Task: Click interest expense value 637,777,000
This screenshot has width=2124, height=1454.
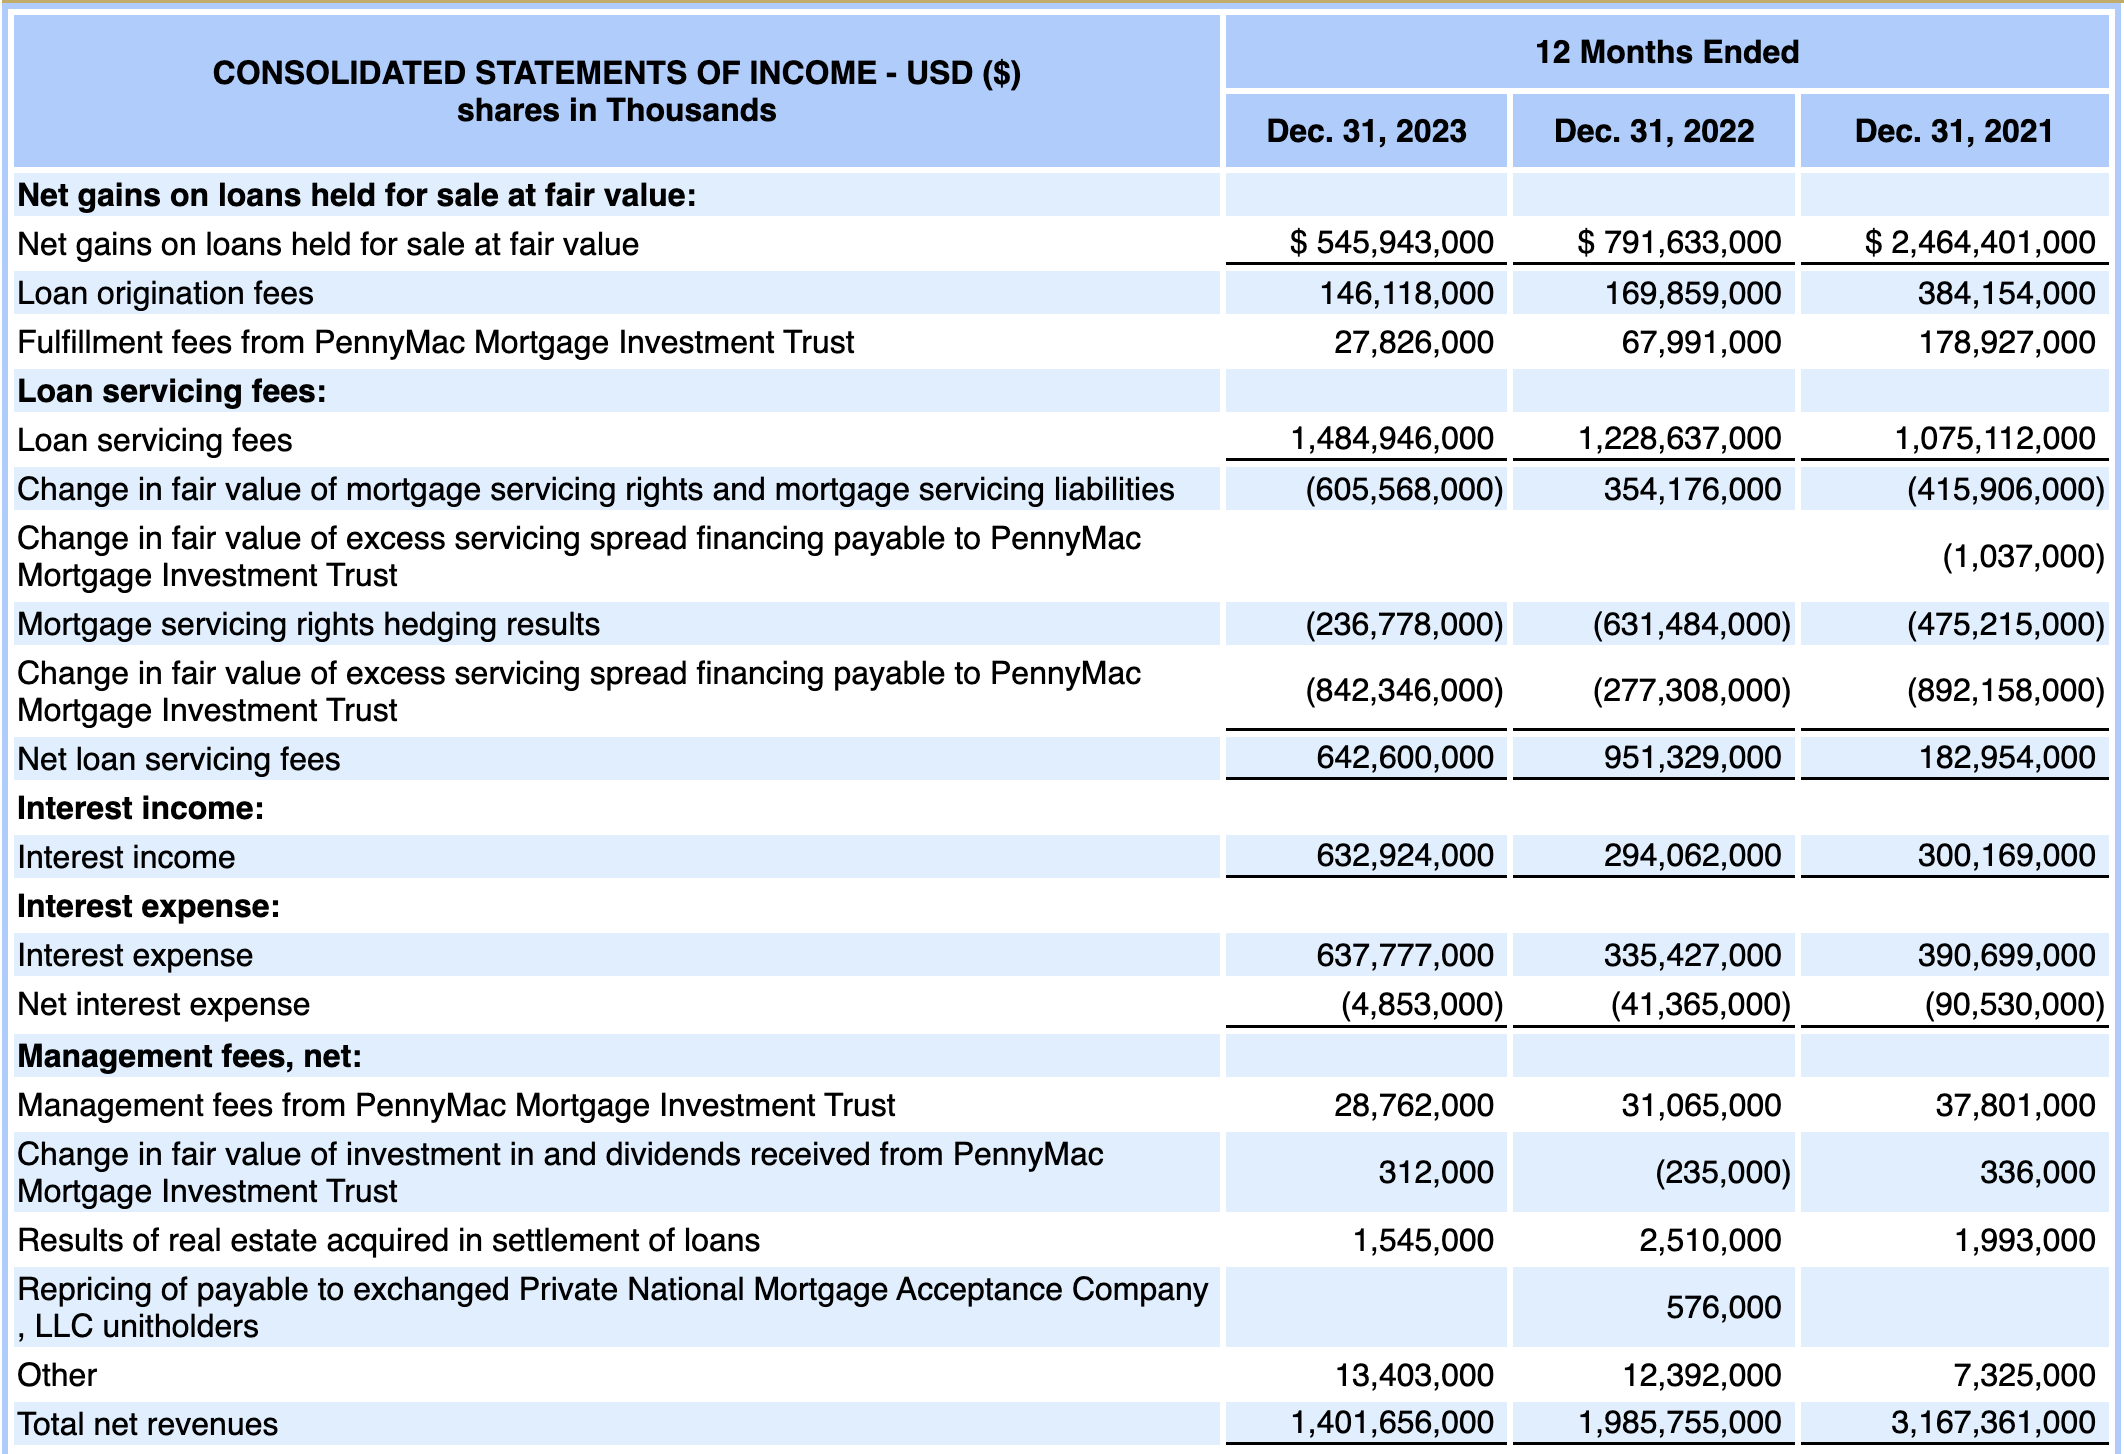Action: [1404, 955]
